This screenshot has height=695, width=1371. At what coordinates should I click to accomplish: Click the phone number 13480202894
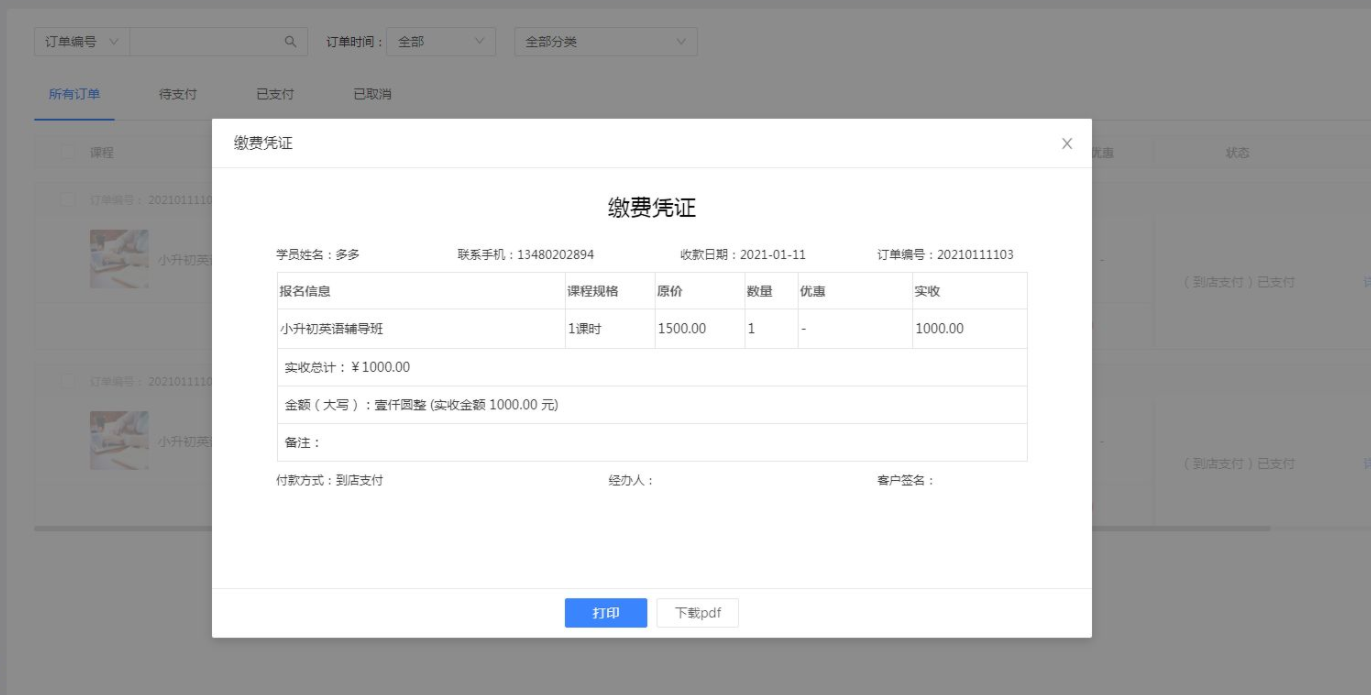[555, 255]
